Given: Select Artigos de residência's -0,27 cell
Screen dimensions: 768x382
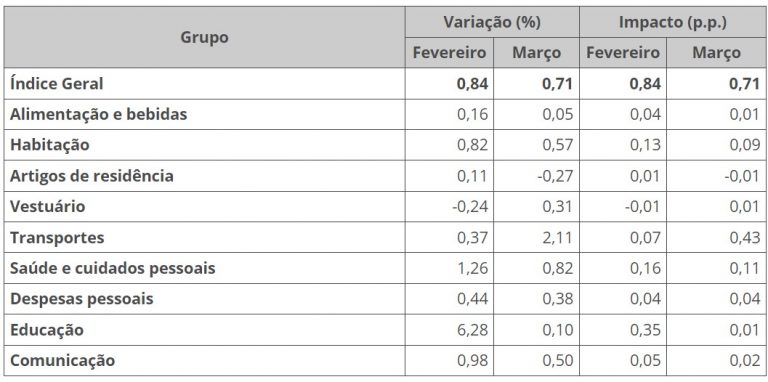Looking at the screenshot, I should tap(536, 176).
